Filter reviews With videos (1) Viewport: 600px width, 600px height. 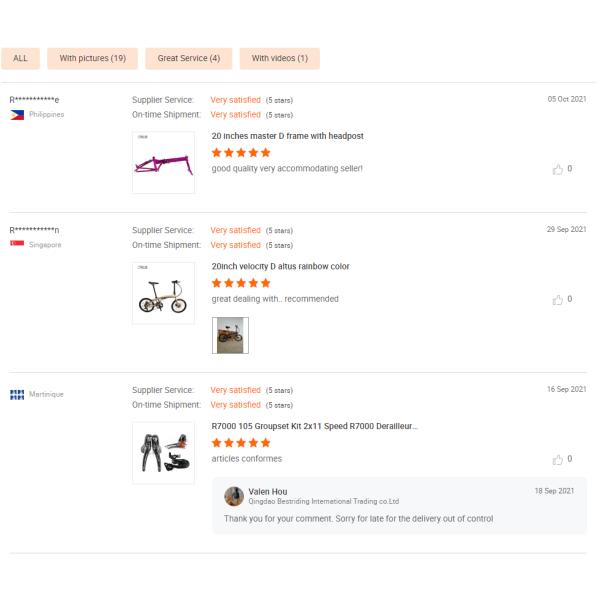(279, 58)
